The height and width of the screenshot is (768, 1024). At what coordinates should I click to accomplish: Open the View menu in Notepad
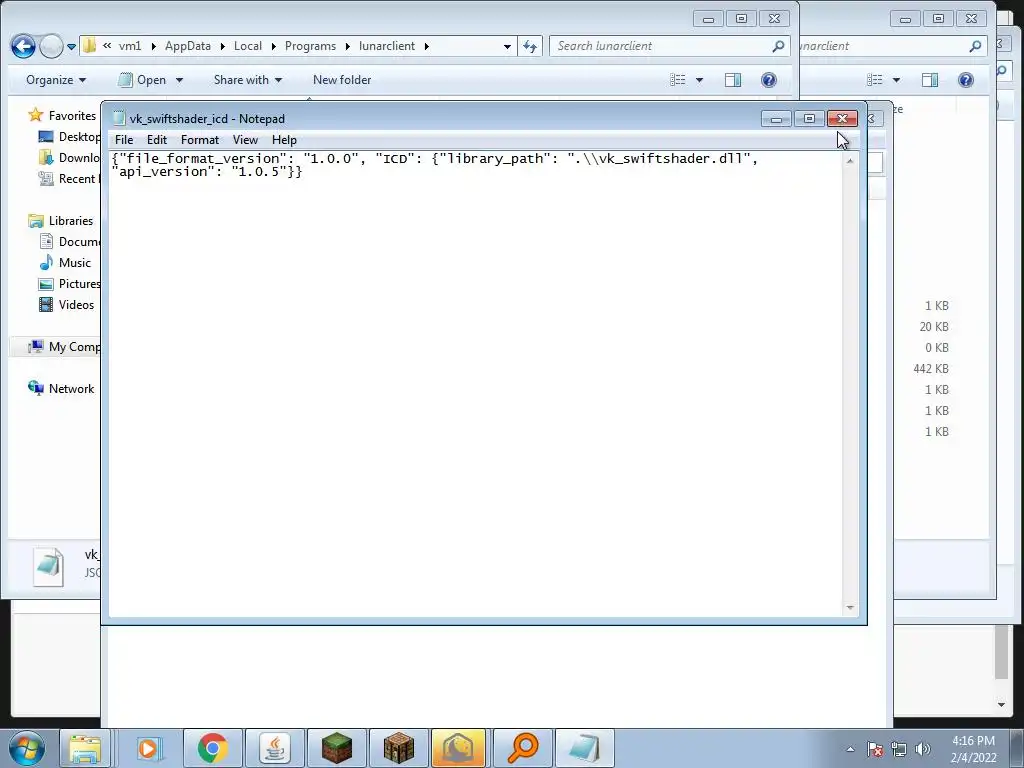[246, 140]
